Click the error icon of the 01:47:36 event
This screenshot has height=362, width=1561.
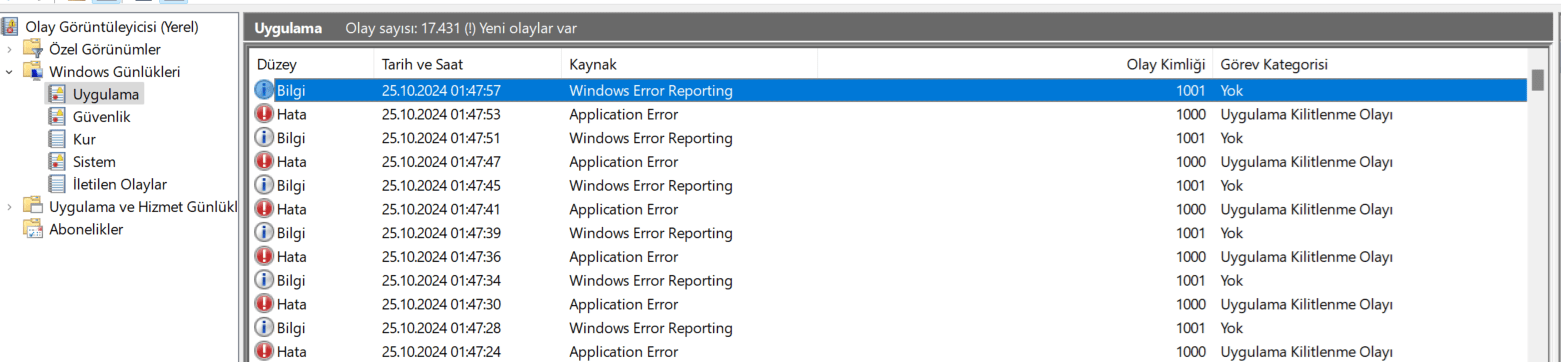click(x=264, y=257)
